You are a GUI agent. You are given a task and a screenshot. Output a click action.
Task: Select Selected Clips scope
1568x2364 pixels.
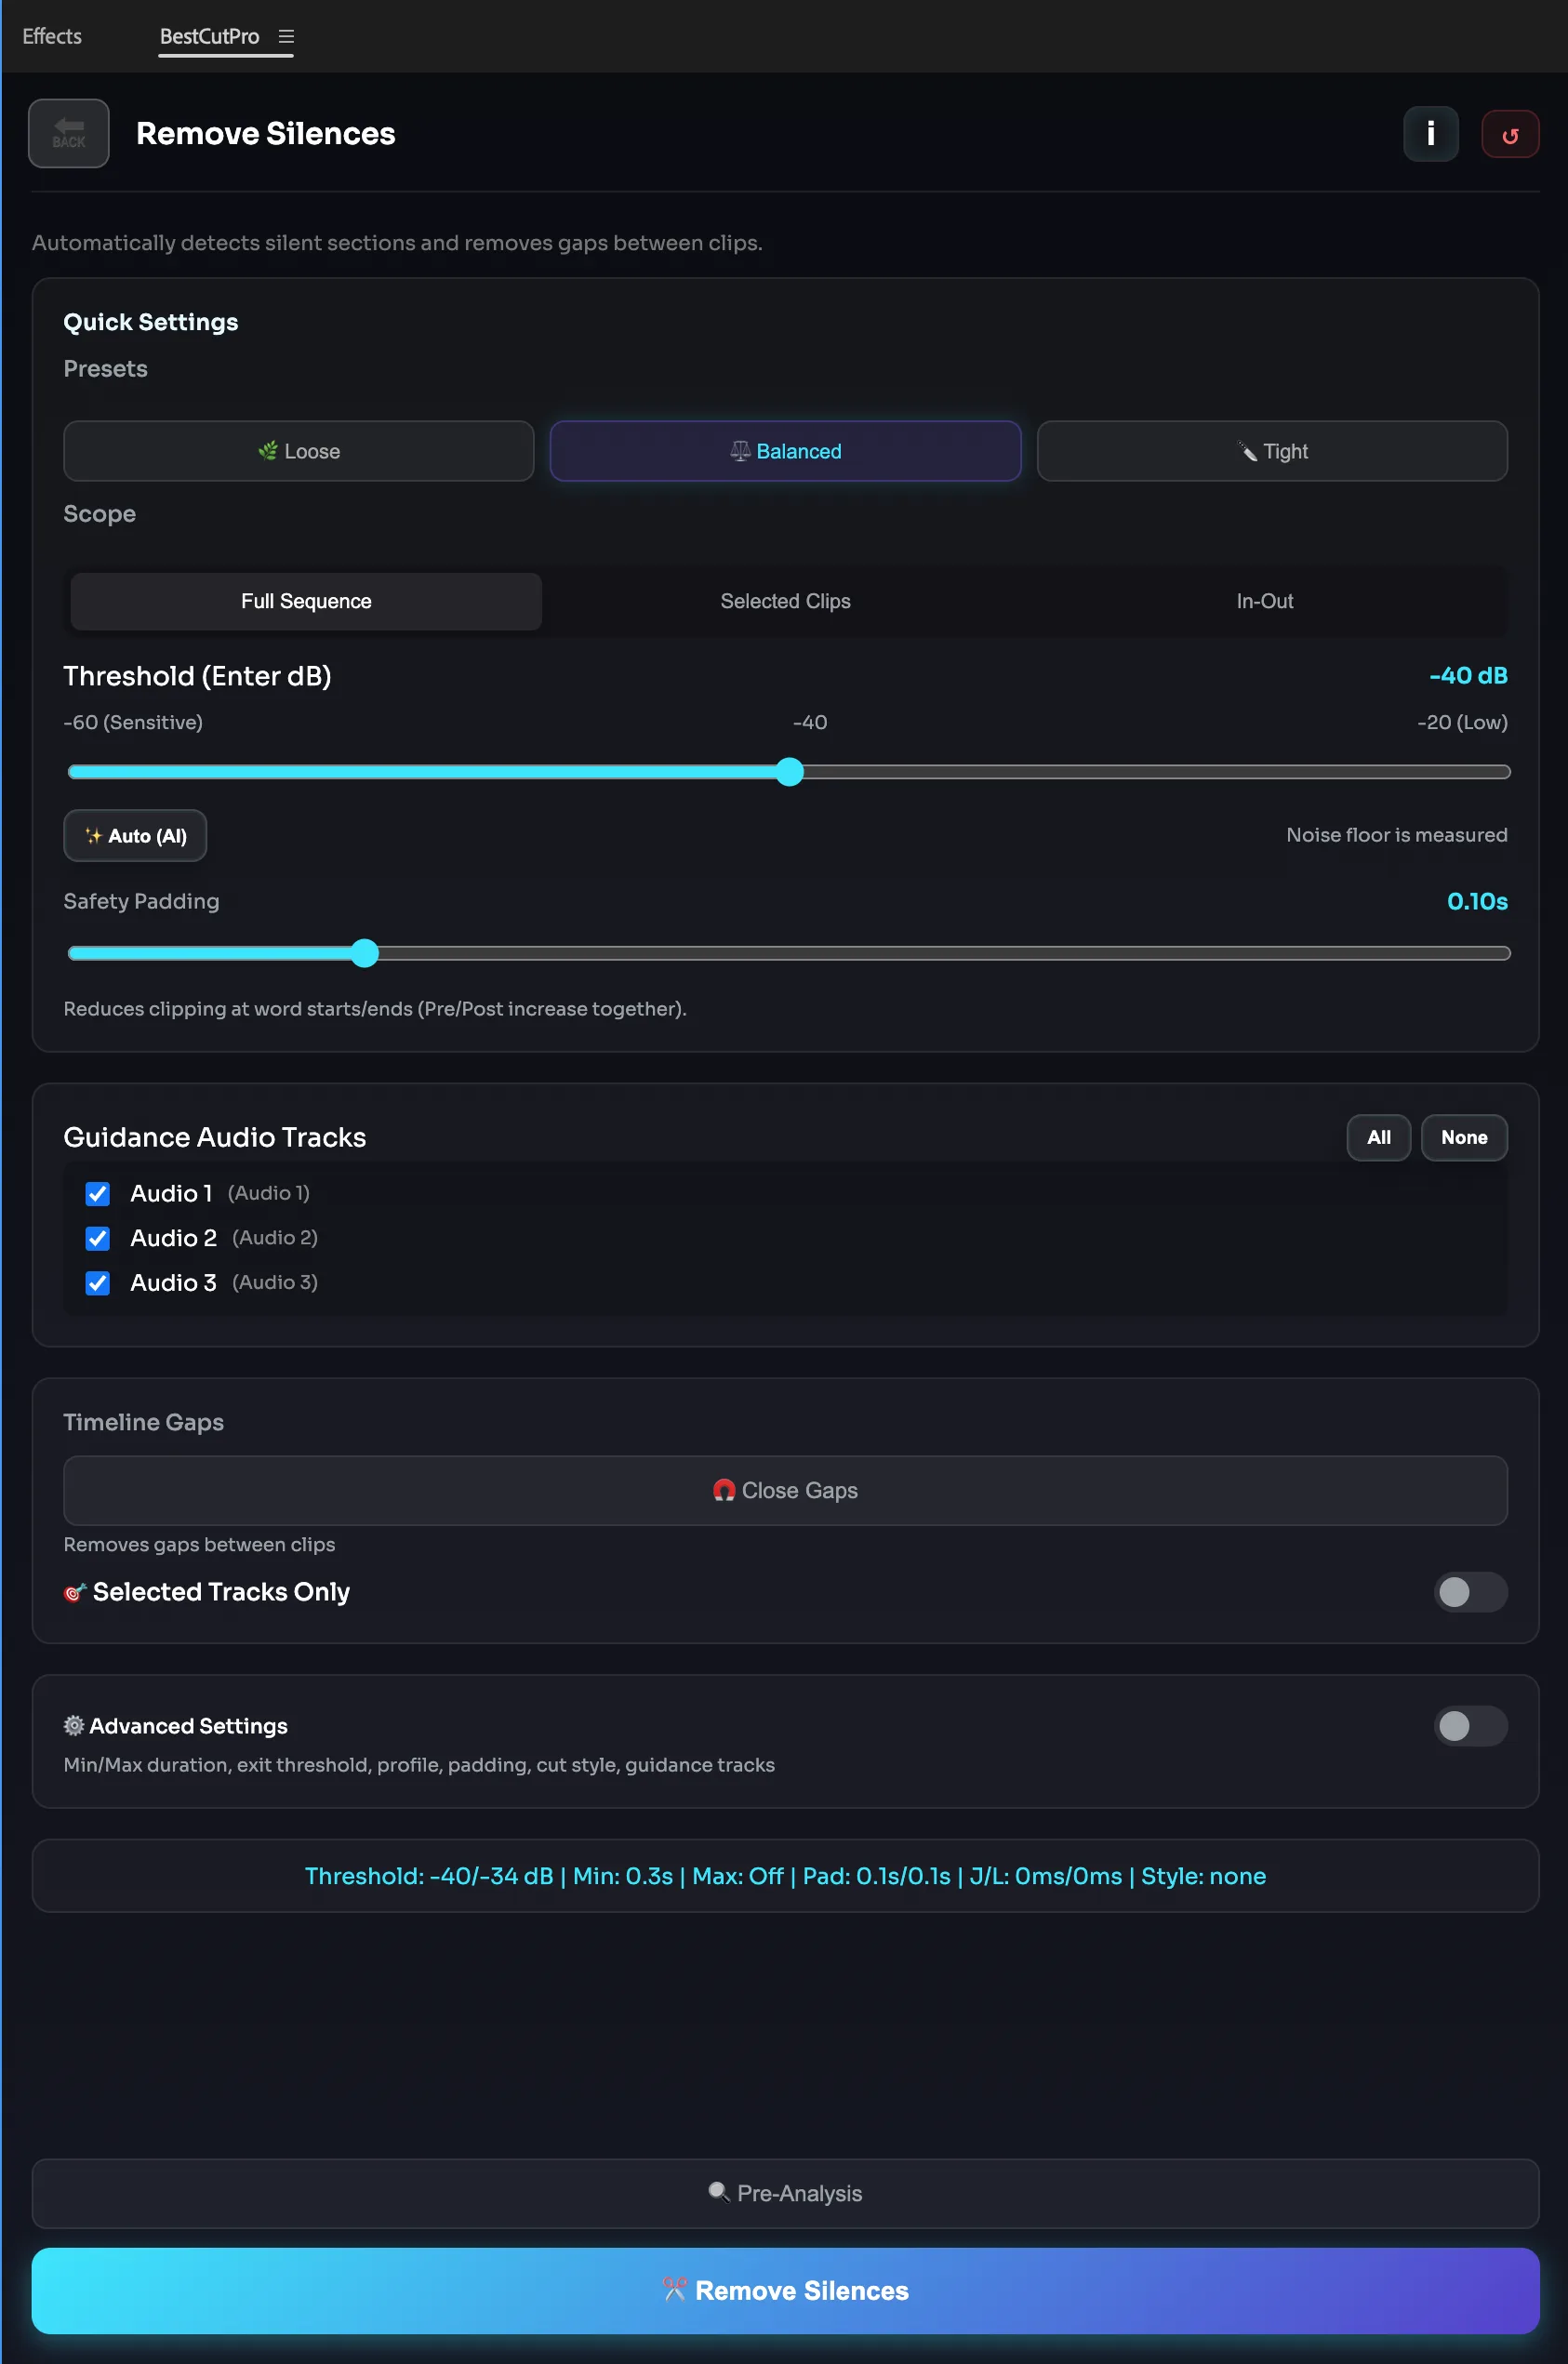[x=784, y=601]
